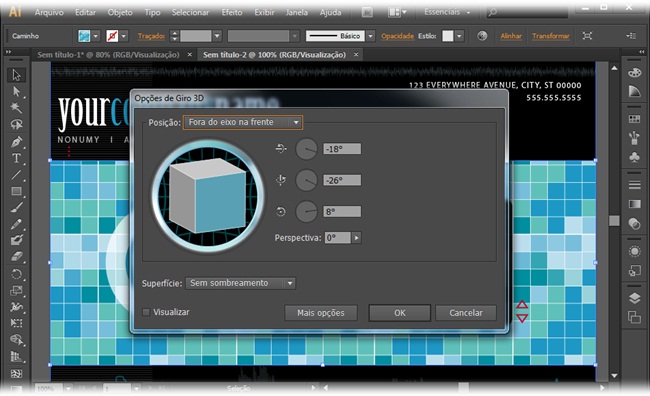The height and width of the screenshot is (396, 650).
Task: Open the Brushes panel icon
Action: (x=634, y=138)
